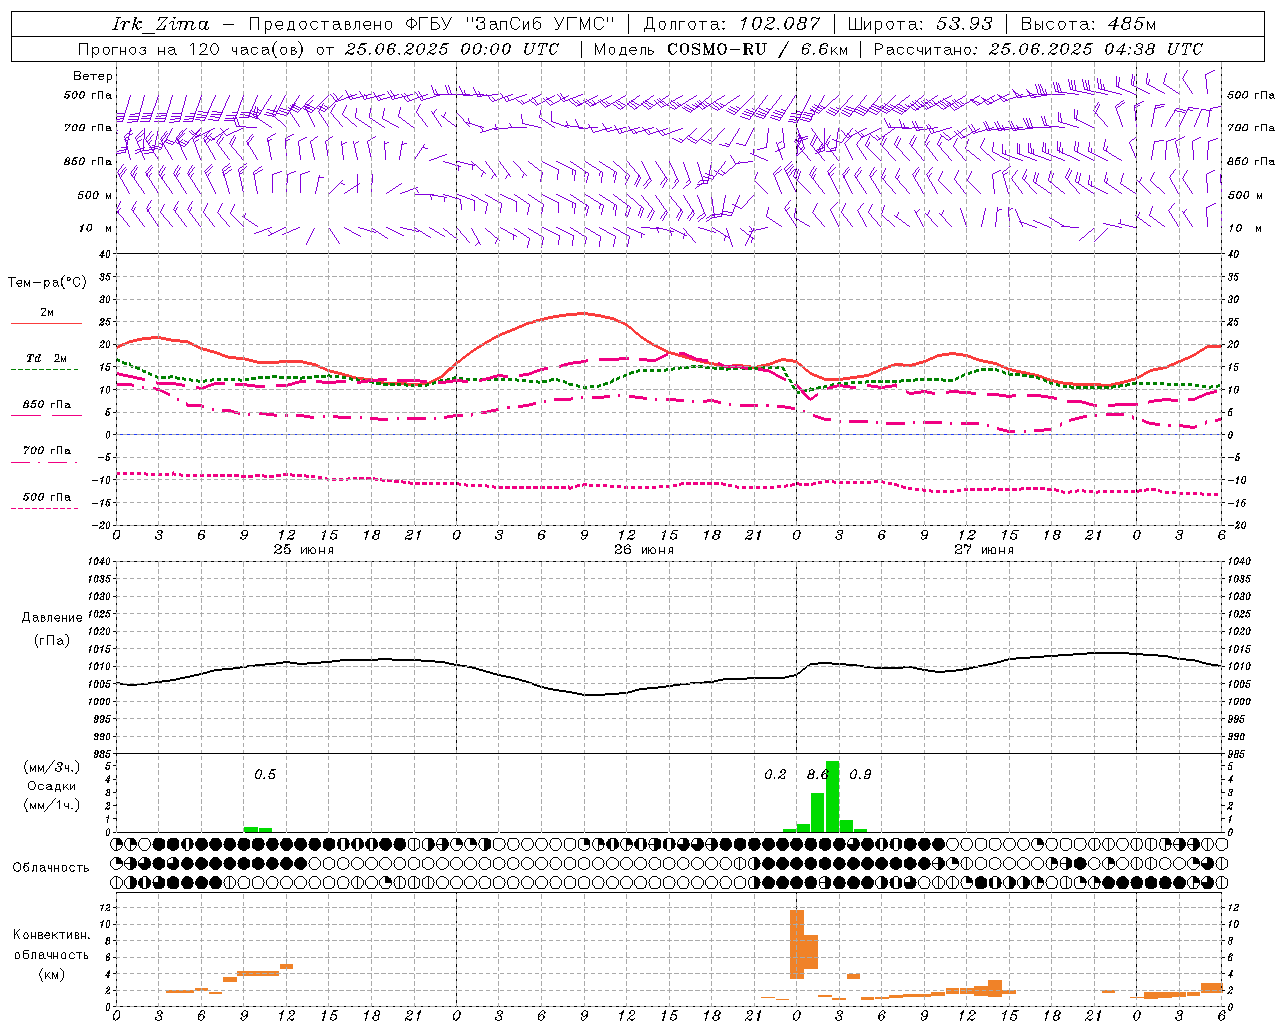Select "Прогноз на 120 часа(ов)" text
This screenshot has height=1024, width=1280.
192,49
